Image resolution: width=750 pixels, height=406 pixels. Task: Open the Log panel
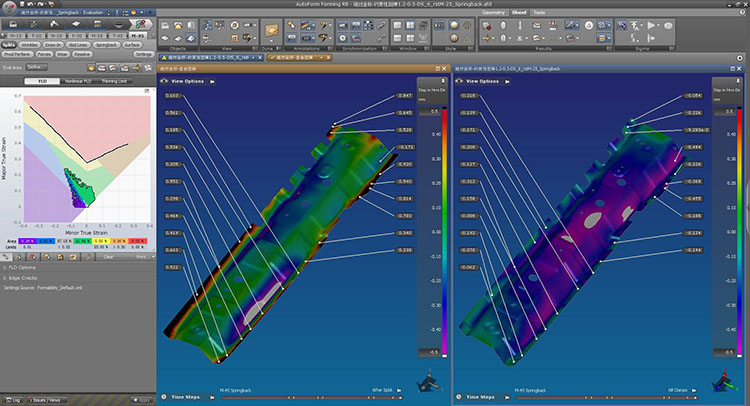(15, 398)
